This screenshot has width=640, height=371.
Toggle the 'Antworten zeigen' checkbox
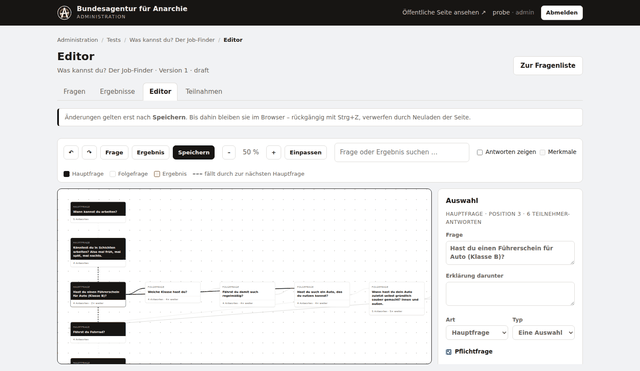point(480,152)
